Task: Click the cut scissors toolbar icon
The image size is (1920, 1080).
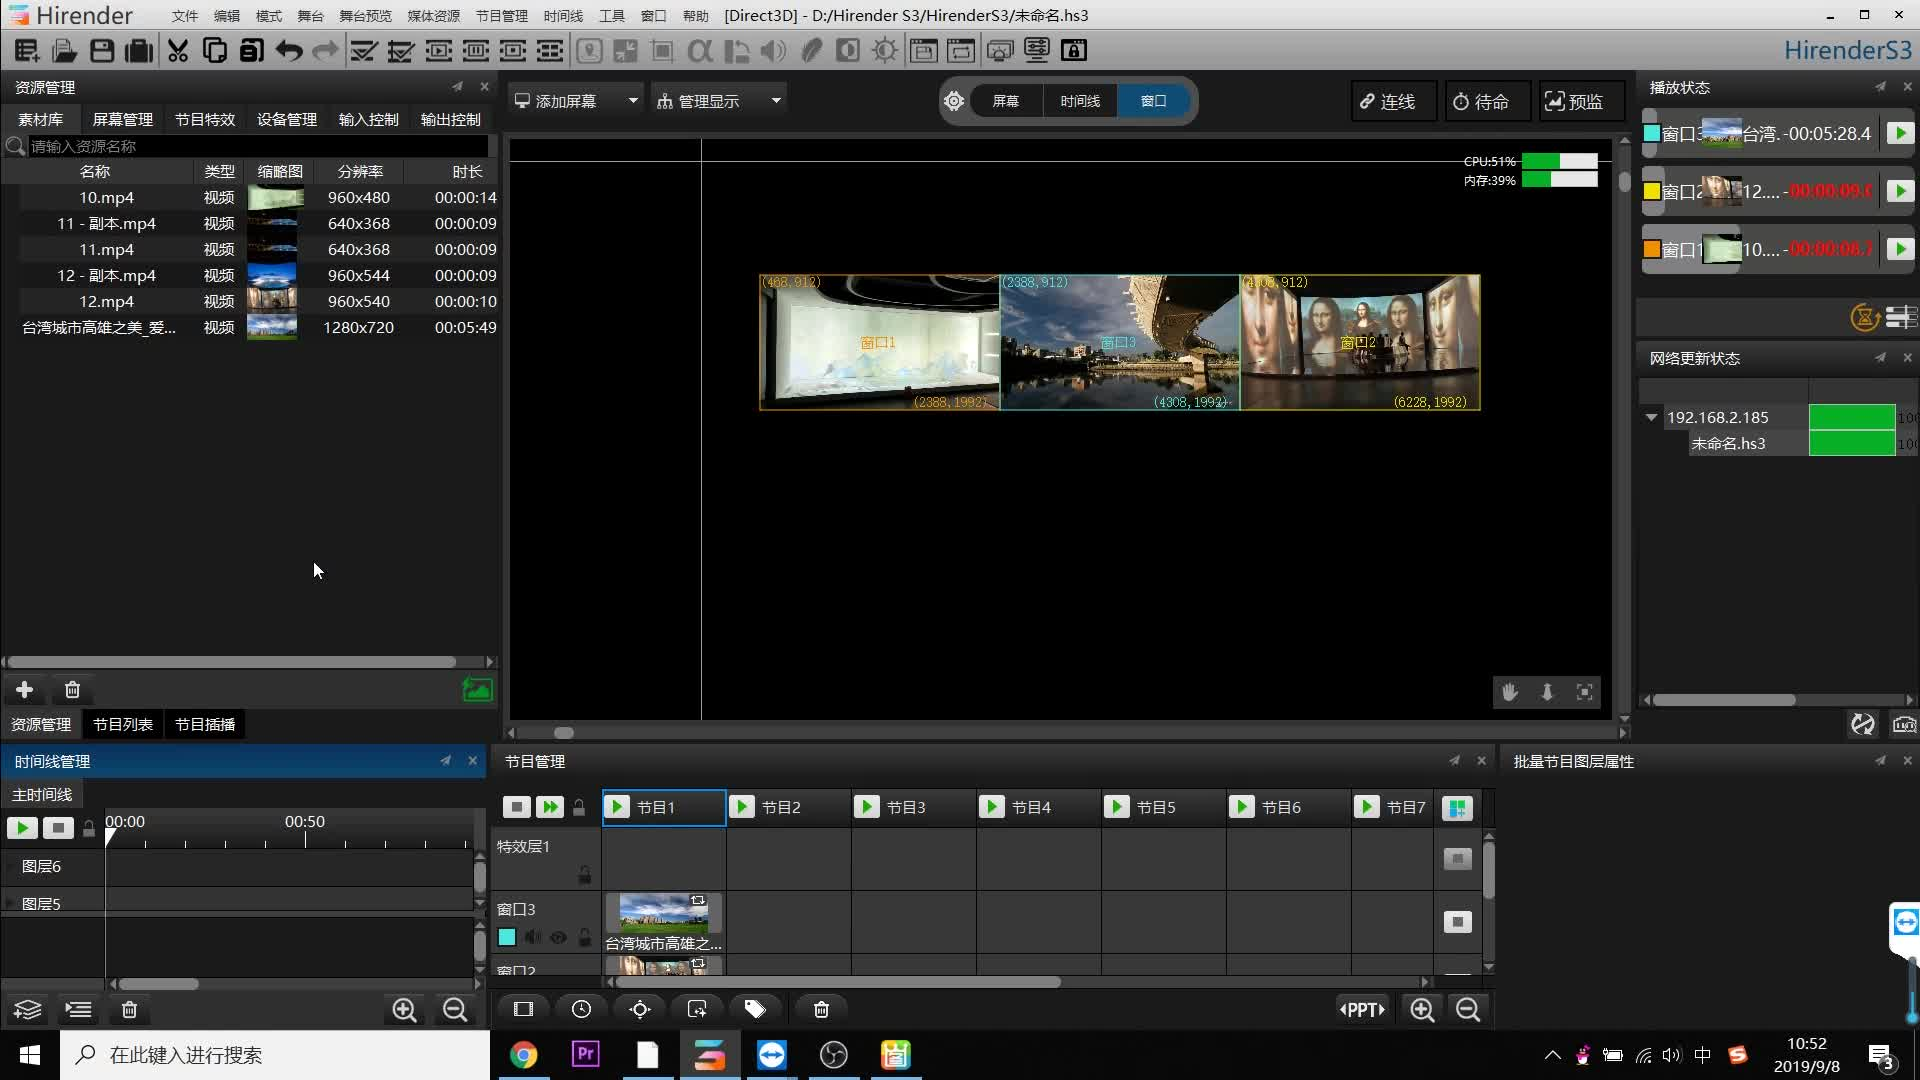Action: [178, 50]
